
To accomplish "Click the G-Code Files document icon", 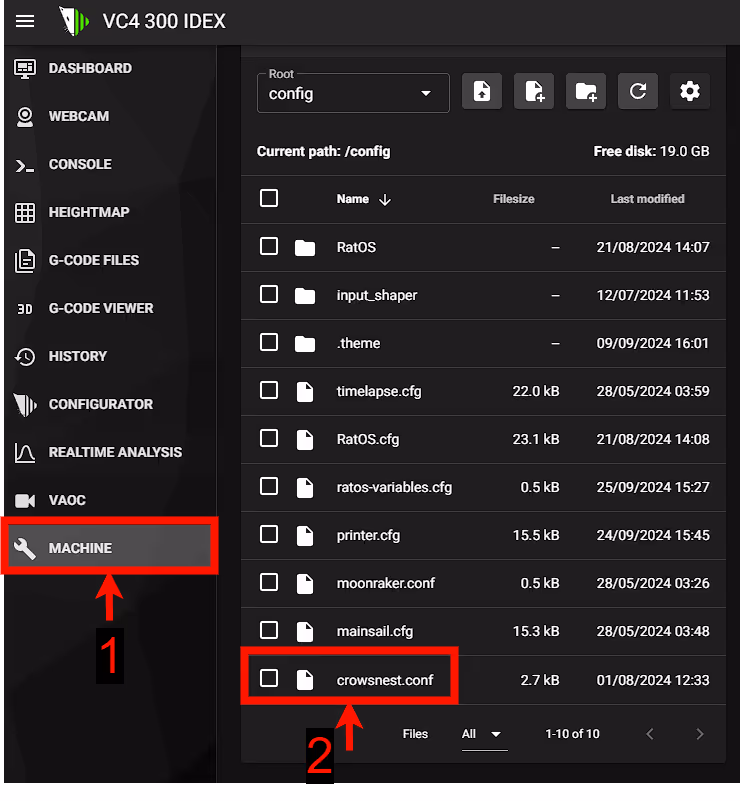I will 25,261.
